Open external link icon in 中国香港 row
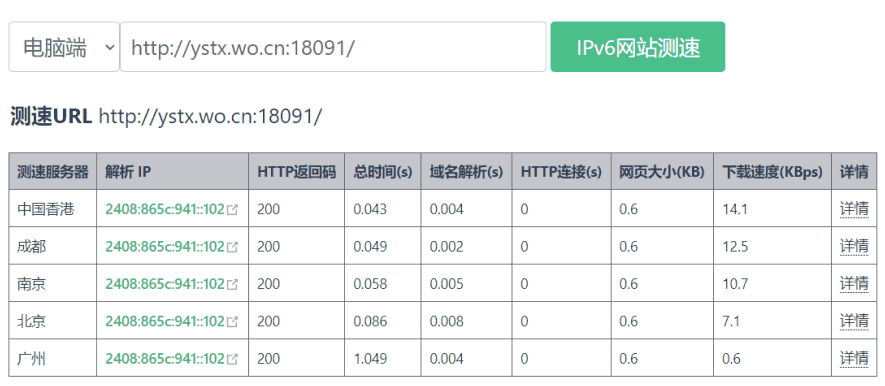This screenshot has height=386, width=885. [232, 209]
